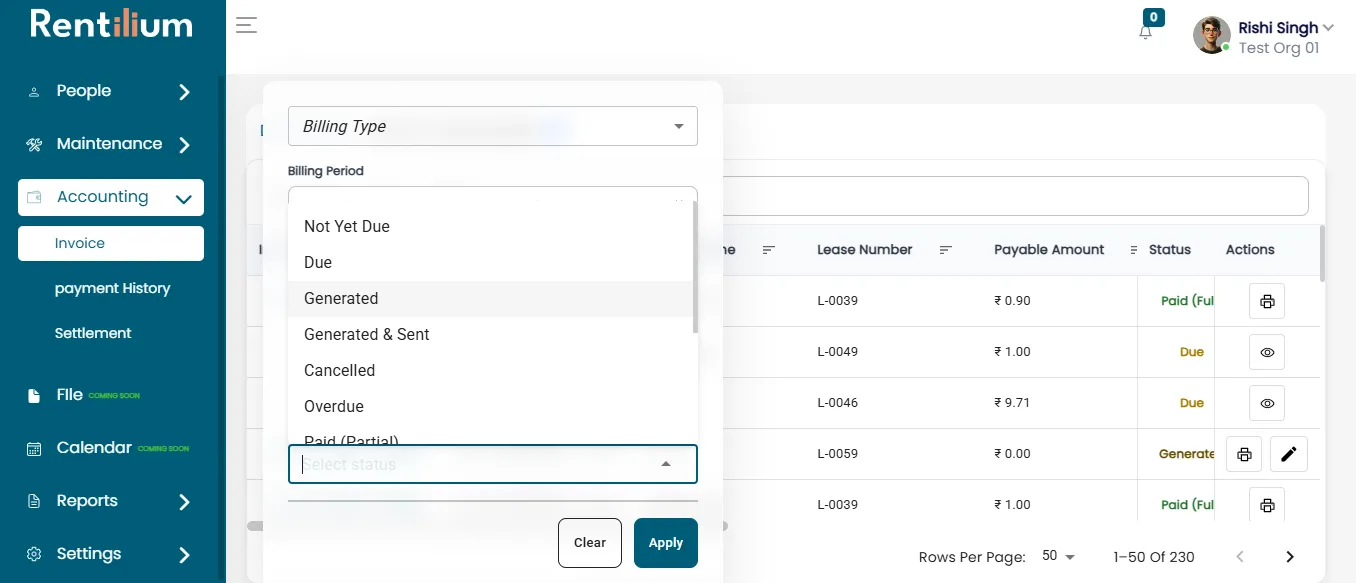Click the Rentilium logo
The height and width of the screenshot is (583, 1356).
(112, 24)
